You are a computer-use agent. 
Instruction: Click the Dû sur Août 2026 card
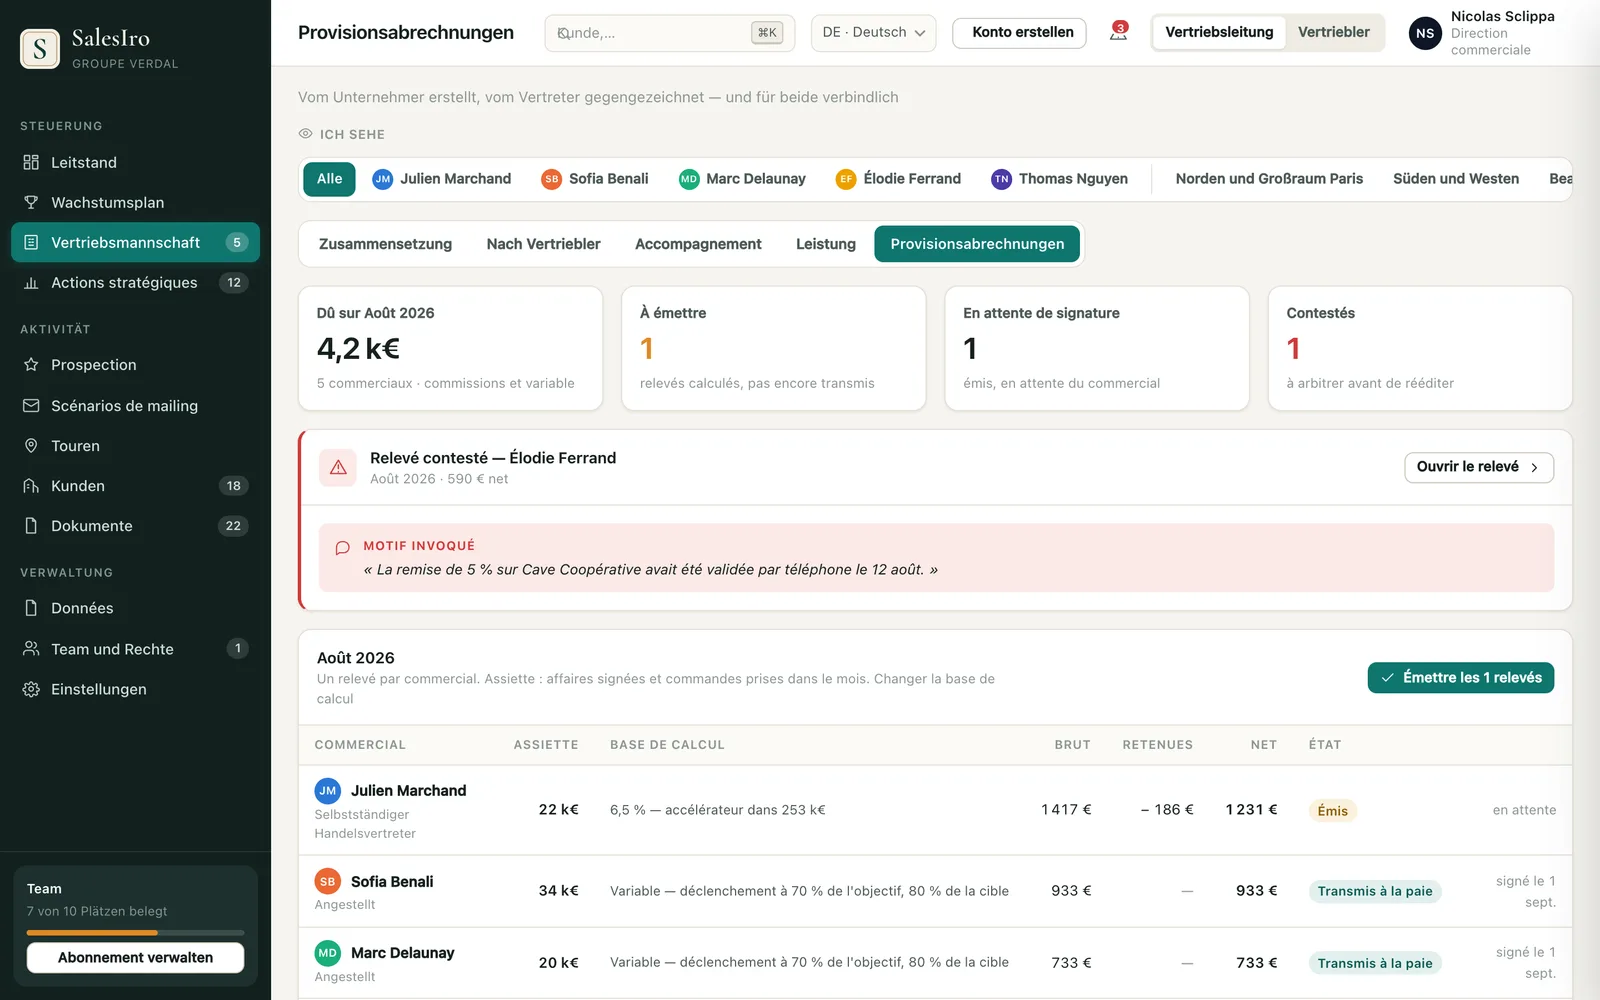[x=450, y=348]
